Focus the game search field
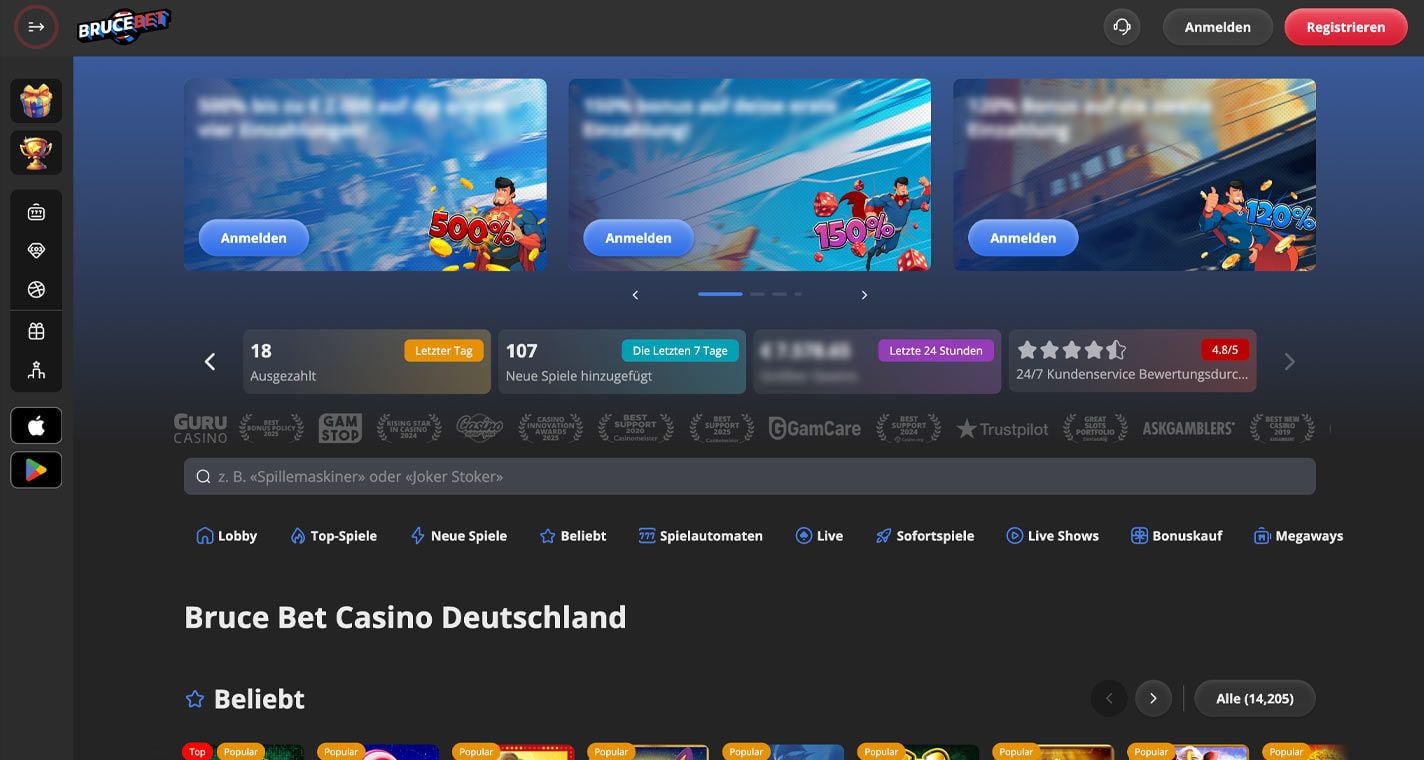Image resolution: width=1424 pixels, height=760 pixels. pyautogui.click(x=750, y=477)
